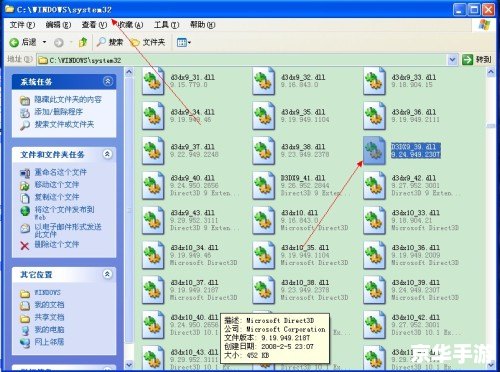Screen dimensions: 500x372
Task: Toggle the 文件夹 folders pane
Action: click(148, 42)
